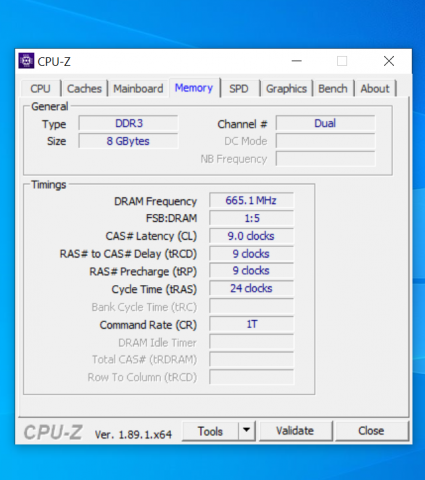The height and width of the screenshot is (480, 425).
Task: Click the 1:5 FSB:DRAM ratio value
Action: [x=251, y=218]
